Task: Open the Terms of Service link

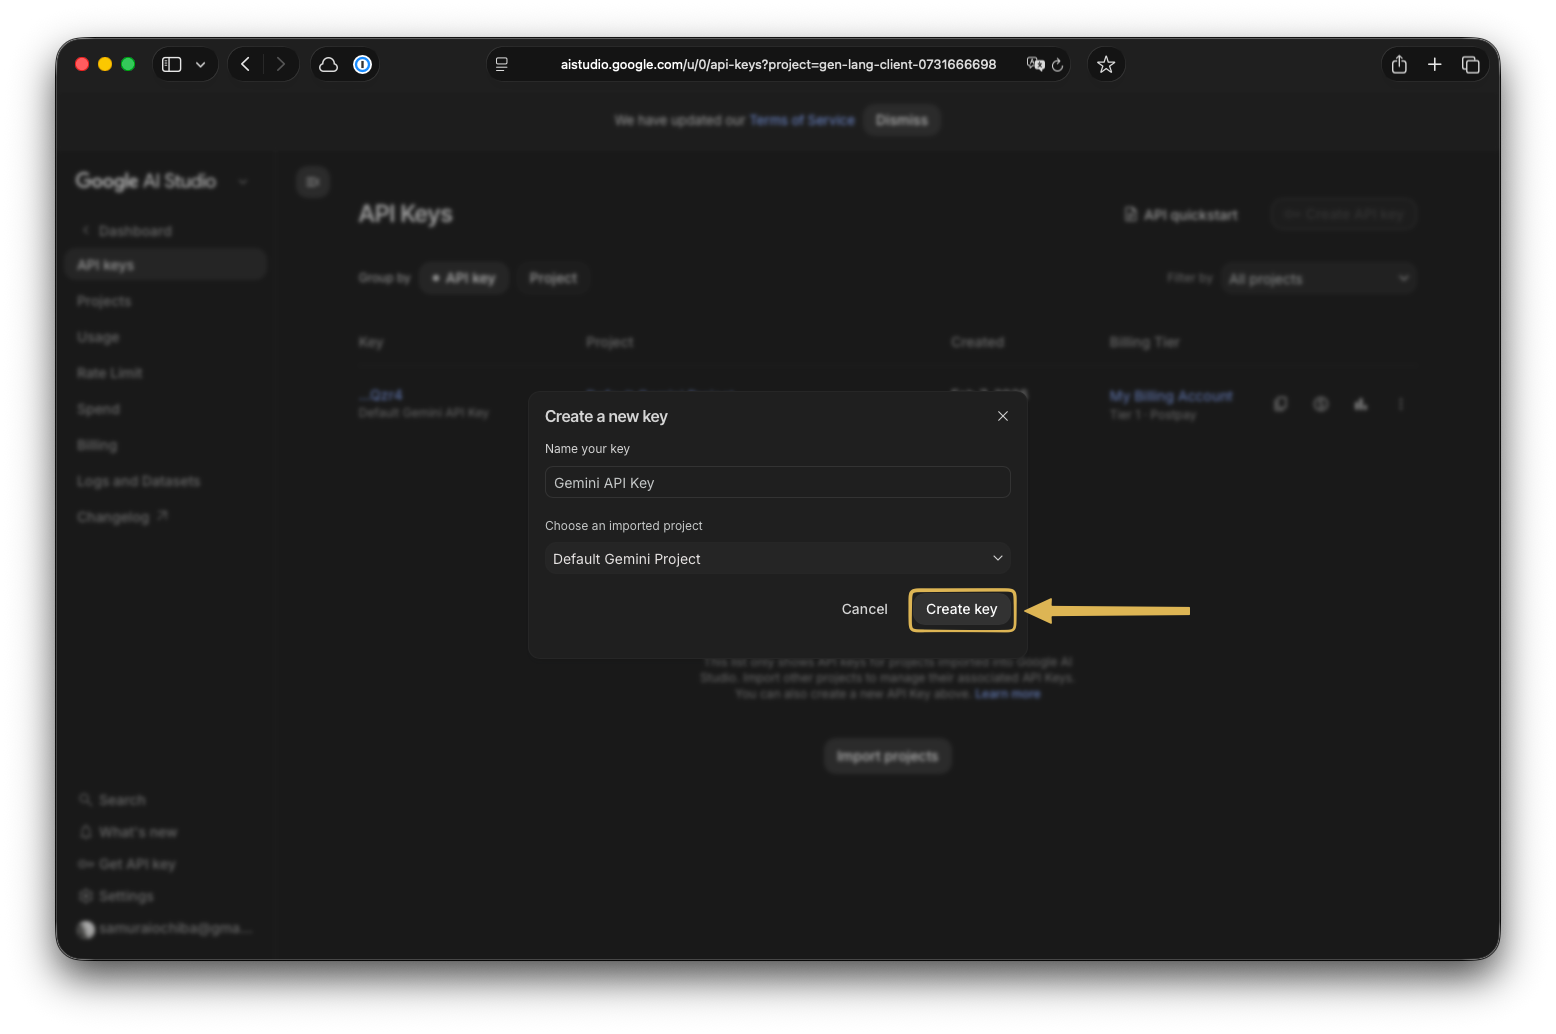Action: click(802, 120)
